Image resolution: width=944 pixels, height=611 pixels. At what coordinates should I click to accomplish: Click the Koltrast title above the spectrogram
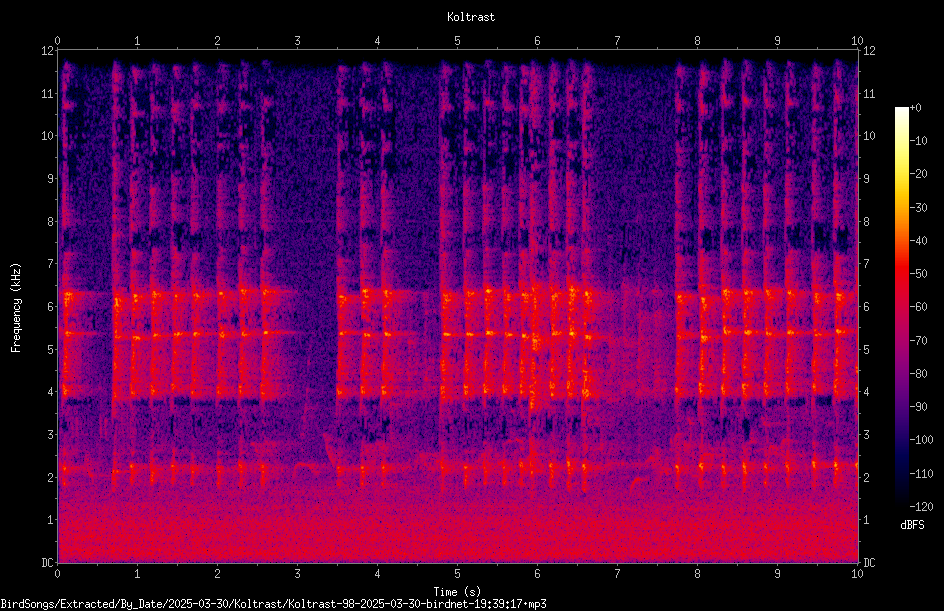click(471, 17)
